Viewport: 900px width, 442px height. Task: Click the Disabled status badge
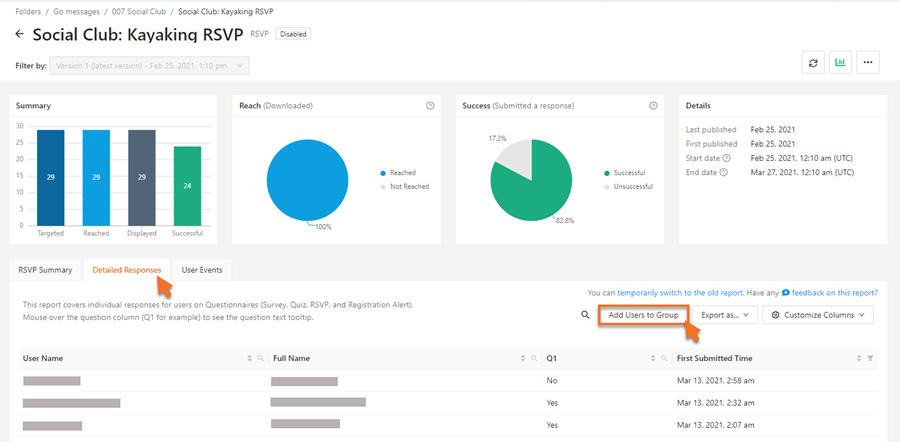tap(293, 34)
